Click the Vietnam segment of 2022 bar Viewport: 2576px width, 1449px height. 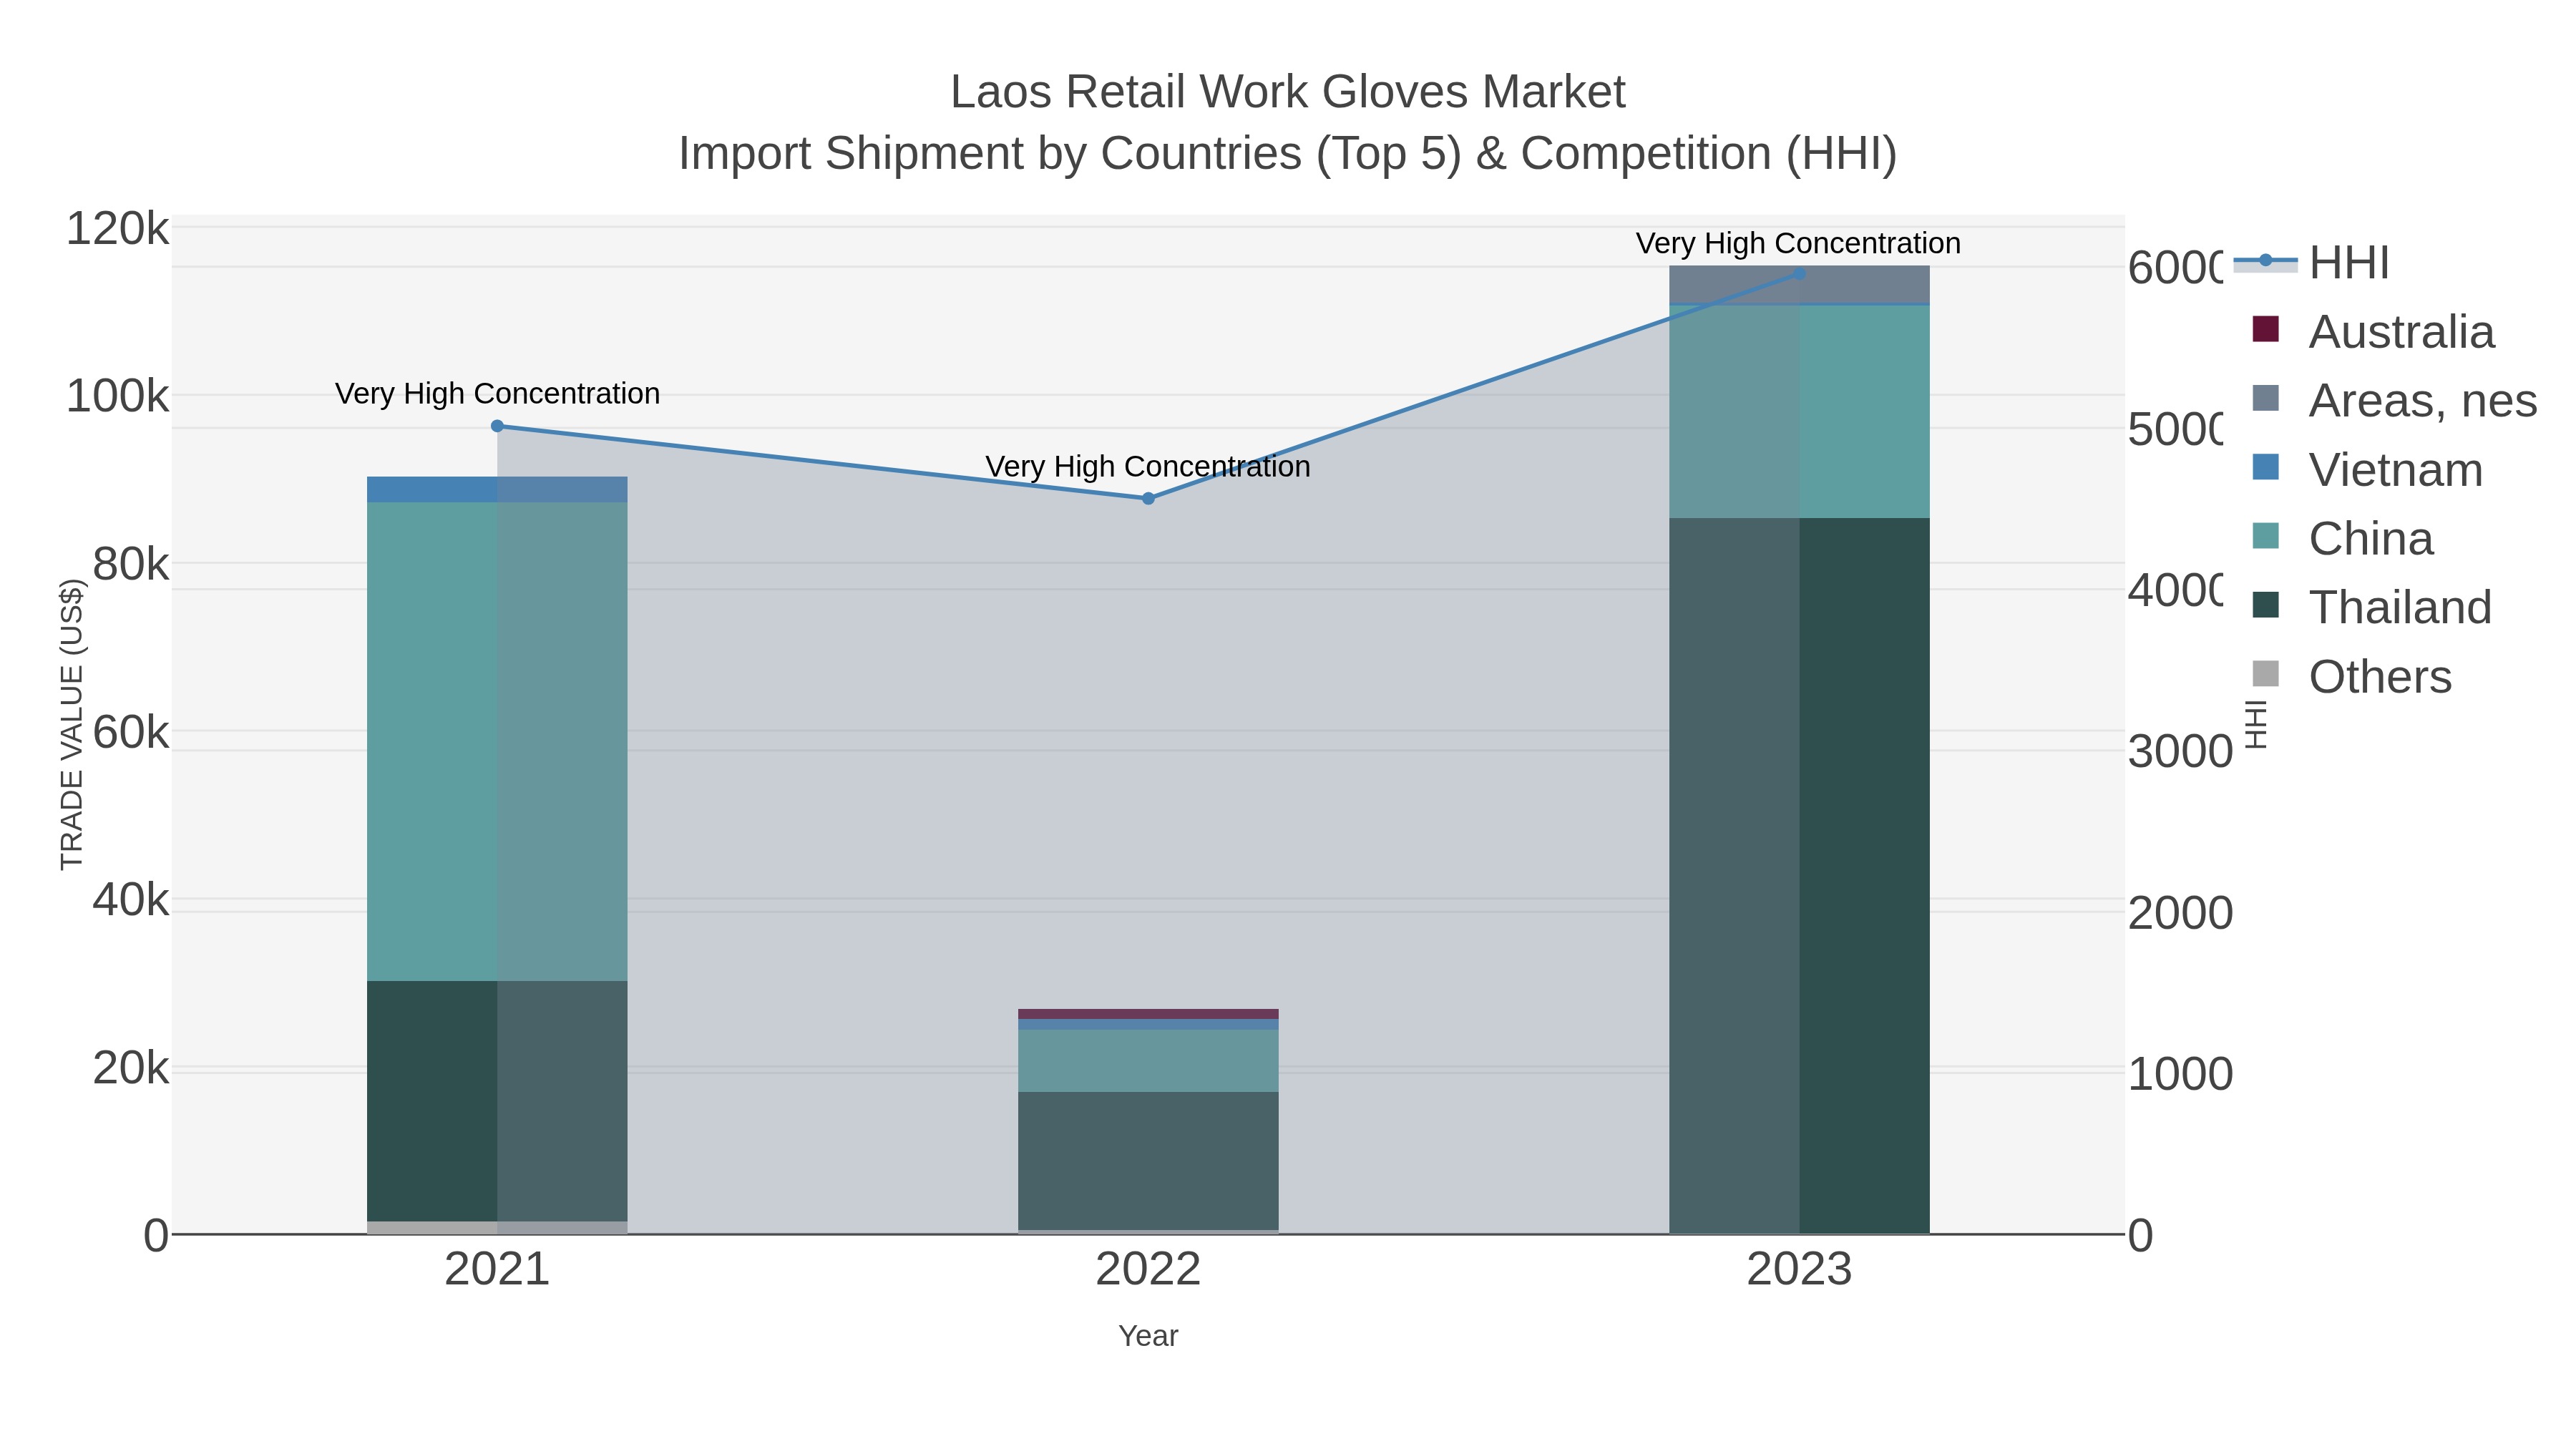point(1148,1025)
